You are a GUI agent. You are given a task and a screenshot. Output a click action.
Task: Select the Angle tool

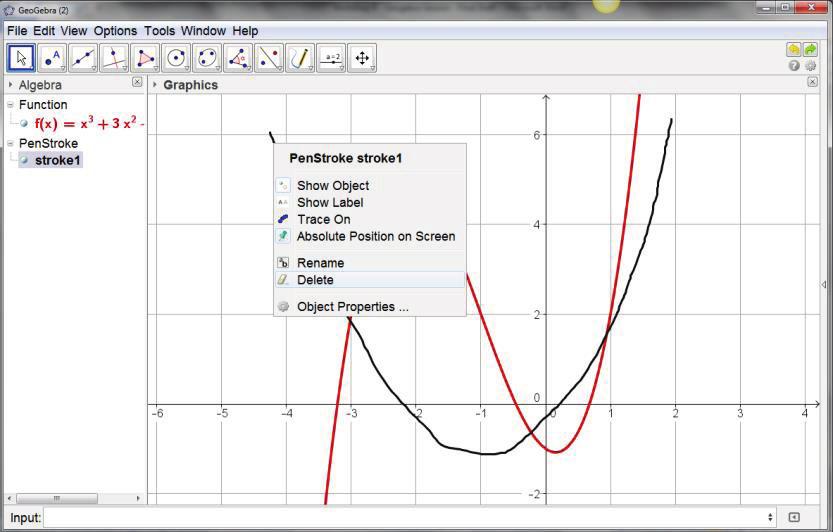(x=238, y=58)
